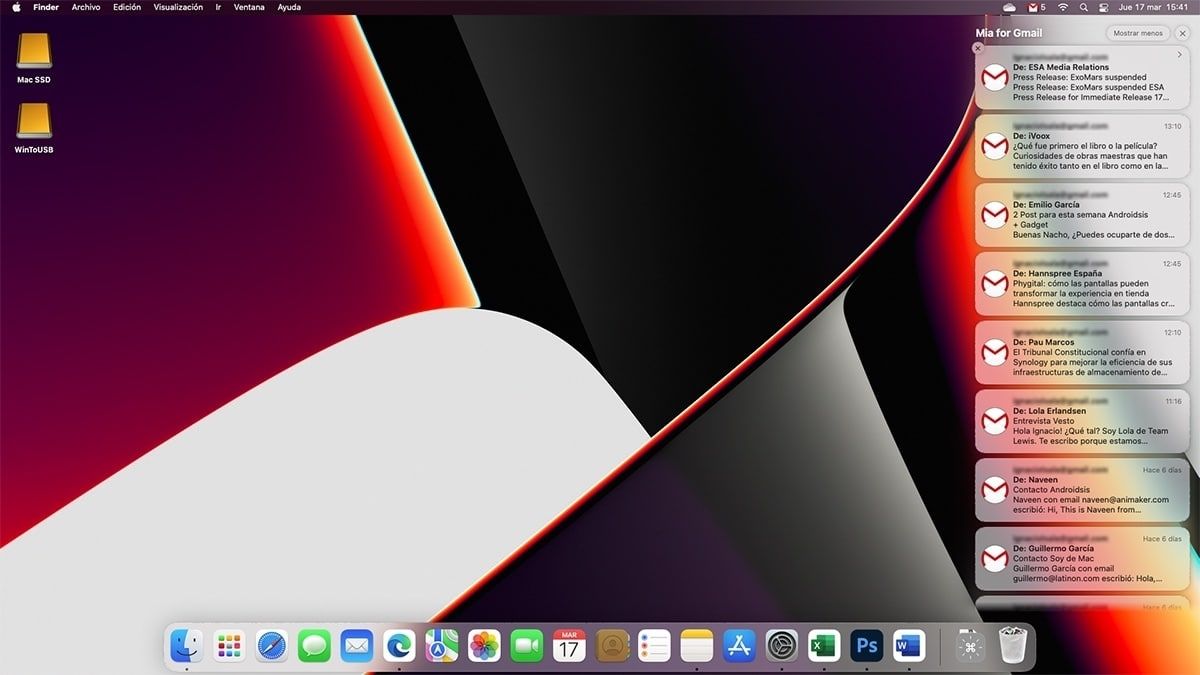The height and width of the screenshot is (675, 1200).
Task: Open Microsoft Word from the Dock
Action: pos(908,647)
